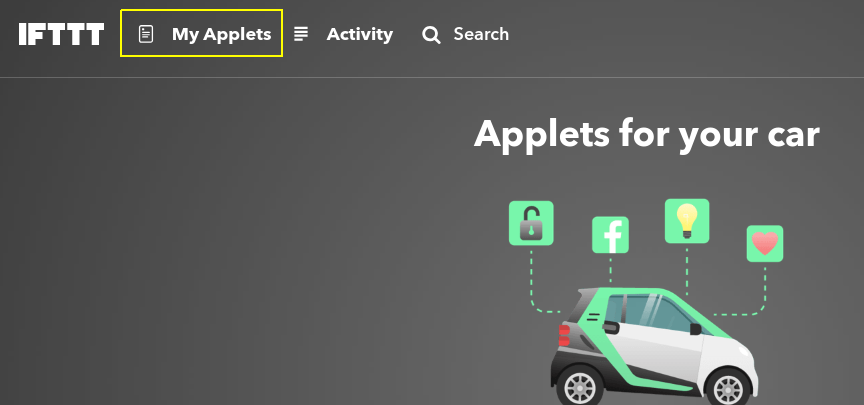Click the dashed line under the padlock
The image size is (864, 405).
click(543, 282)
